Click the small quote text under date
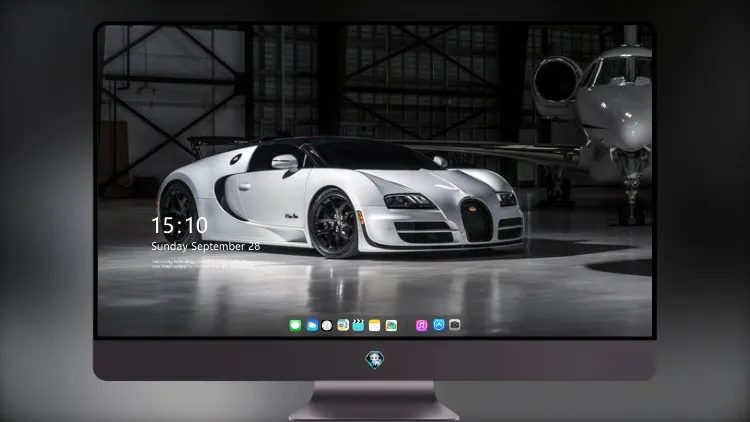This screenshot has width=750, height=422. (x=201, y=264)
